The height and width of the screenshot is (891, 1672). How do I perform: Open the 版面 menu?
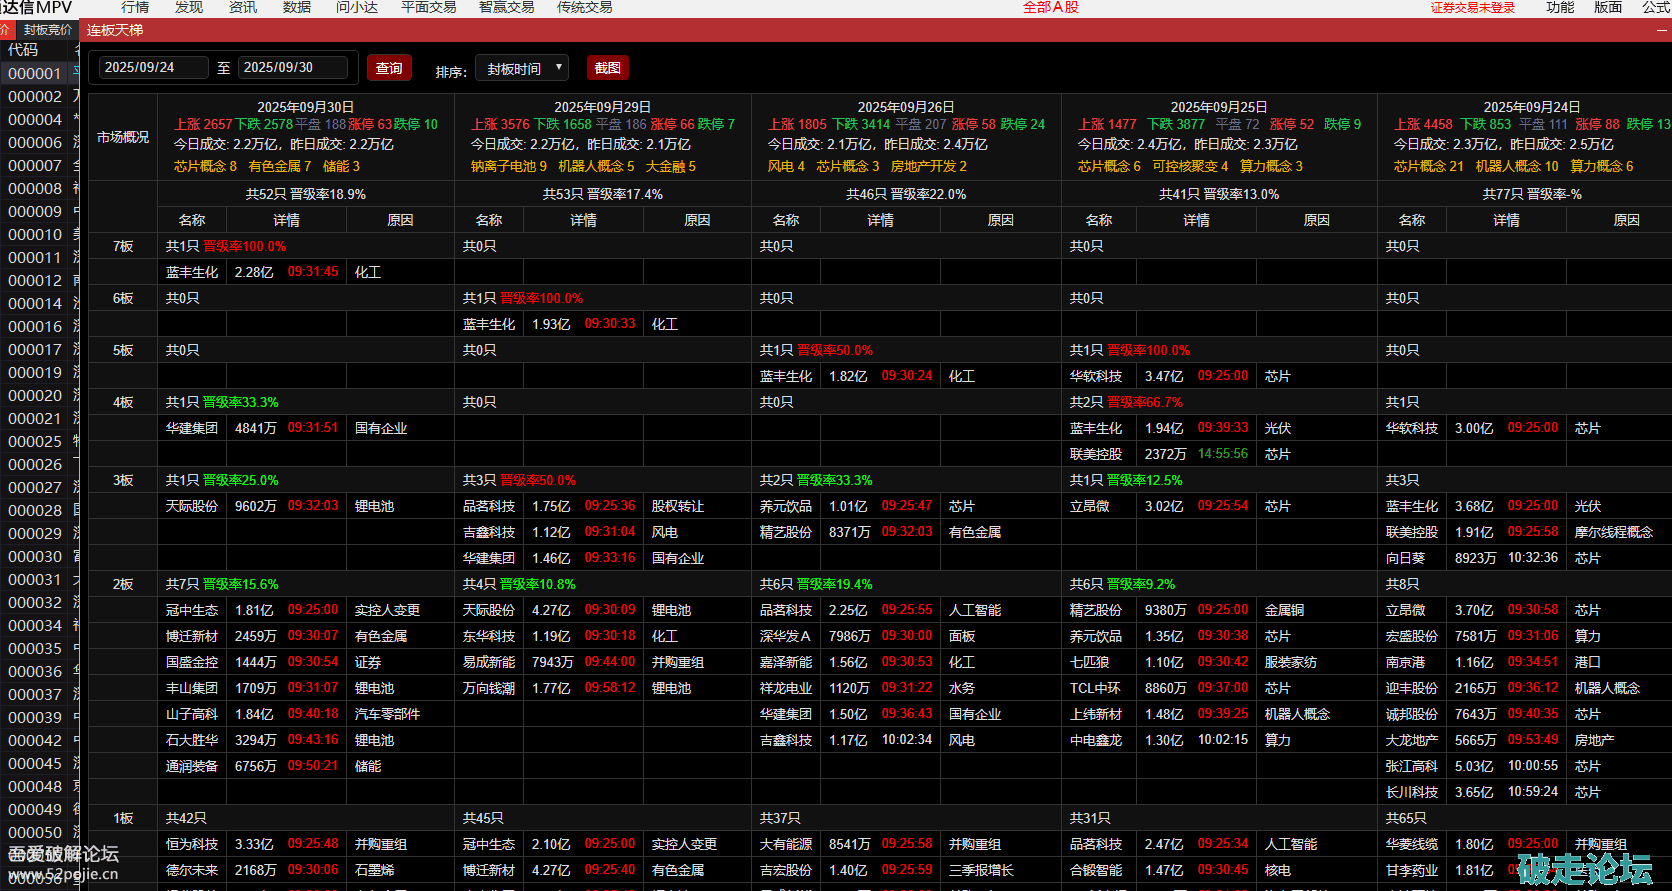click(1607, 7)
